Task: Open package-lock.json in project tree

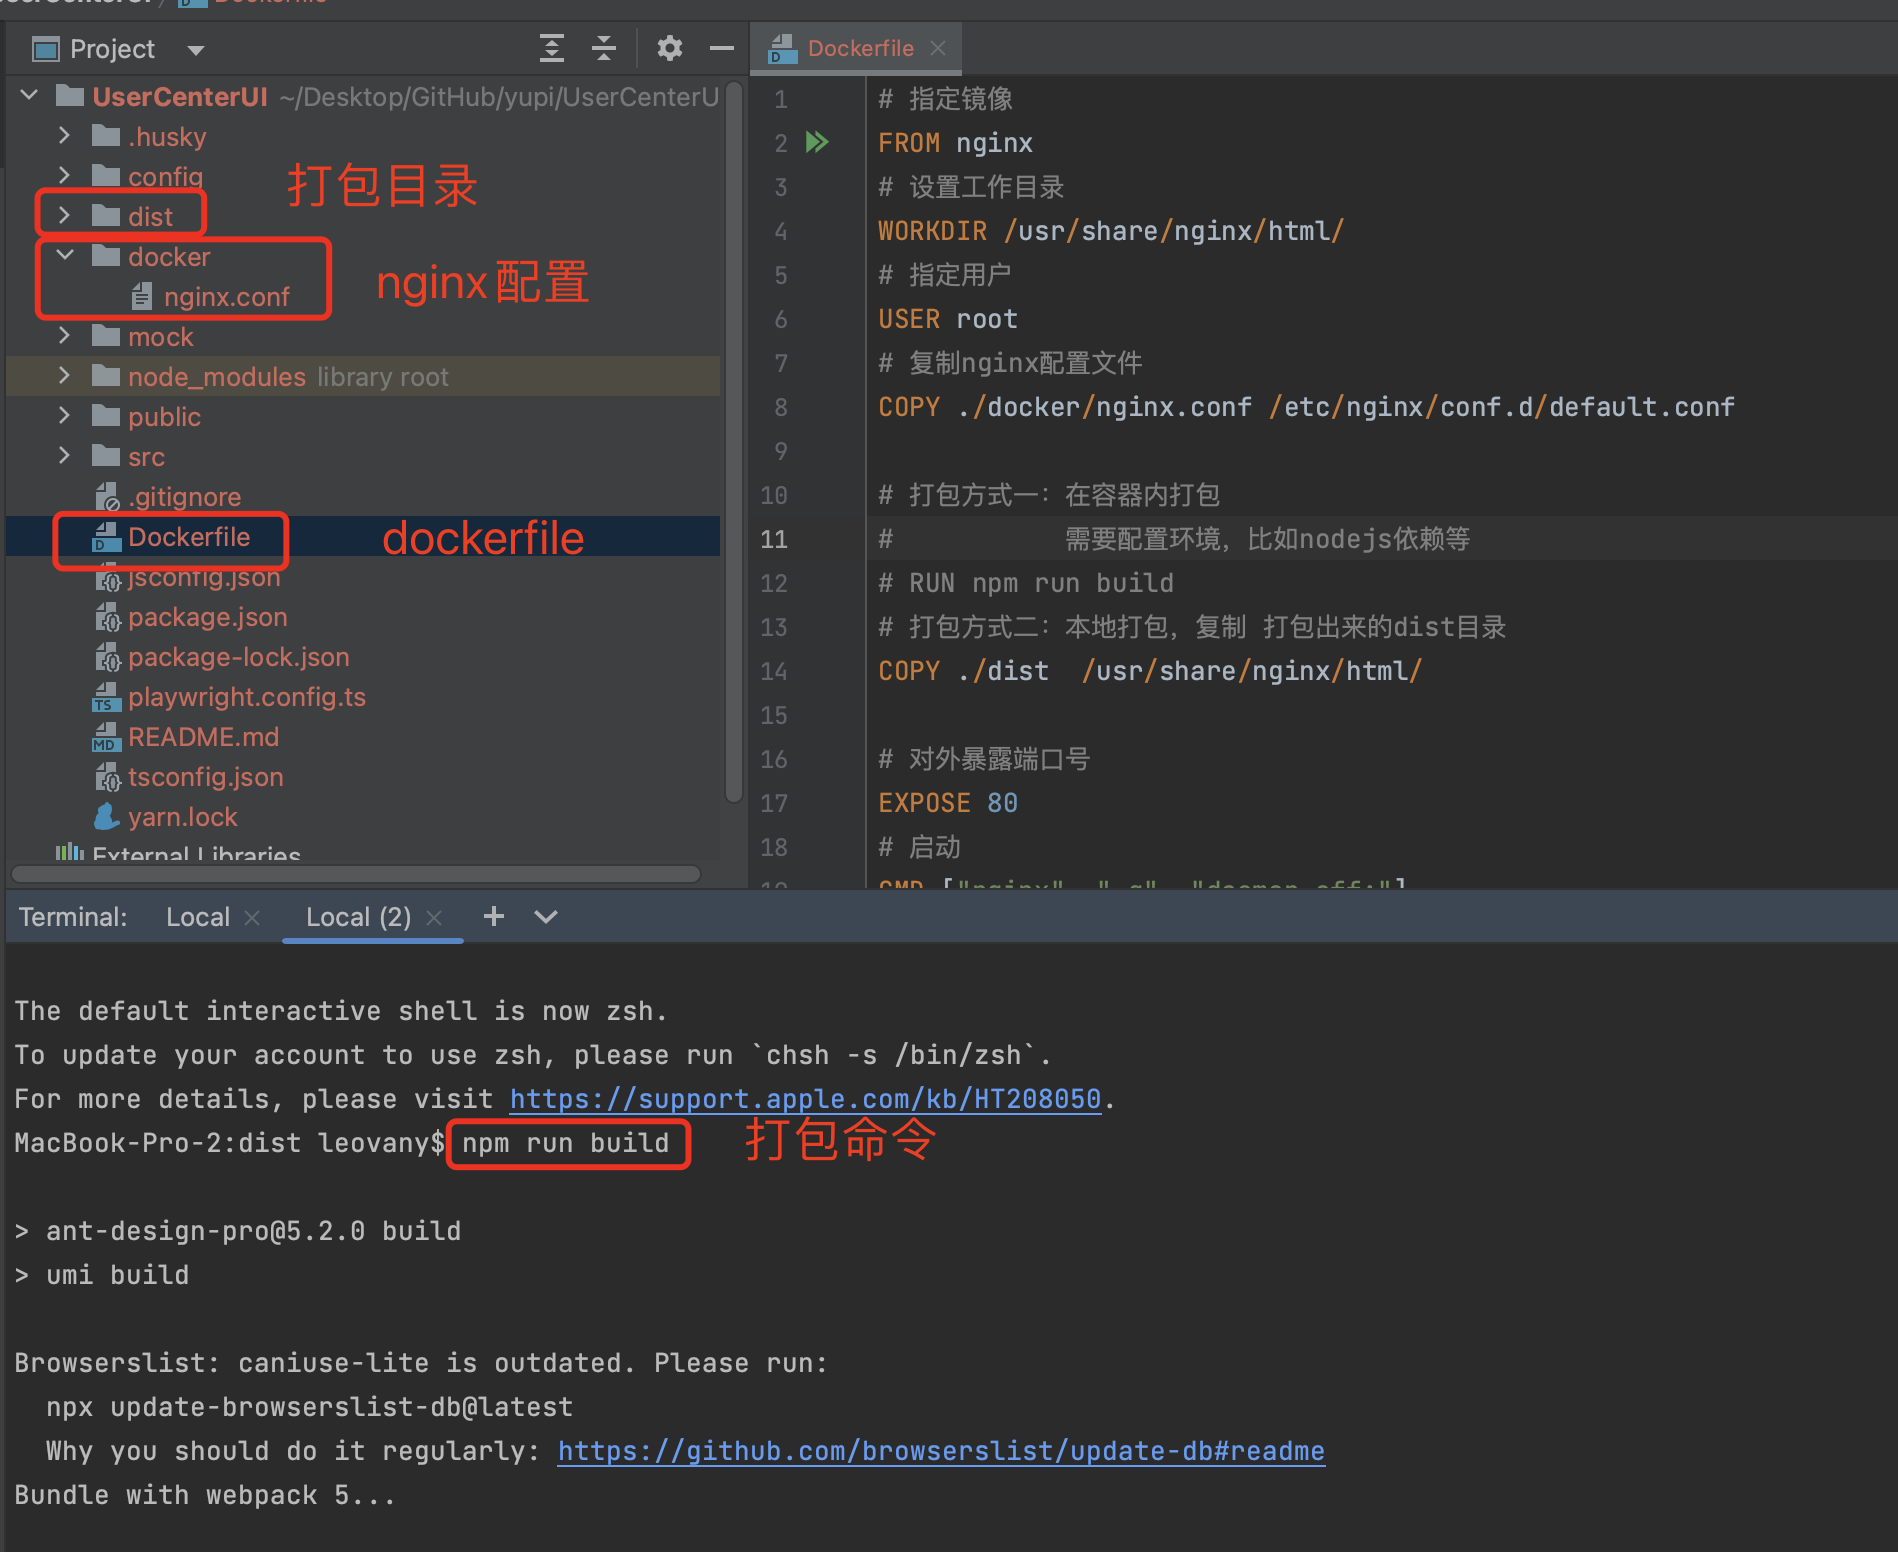Action: click(x=238, y=657)
